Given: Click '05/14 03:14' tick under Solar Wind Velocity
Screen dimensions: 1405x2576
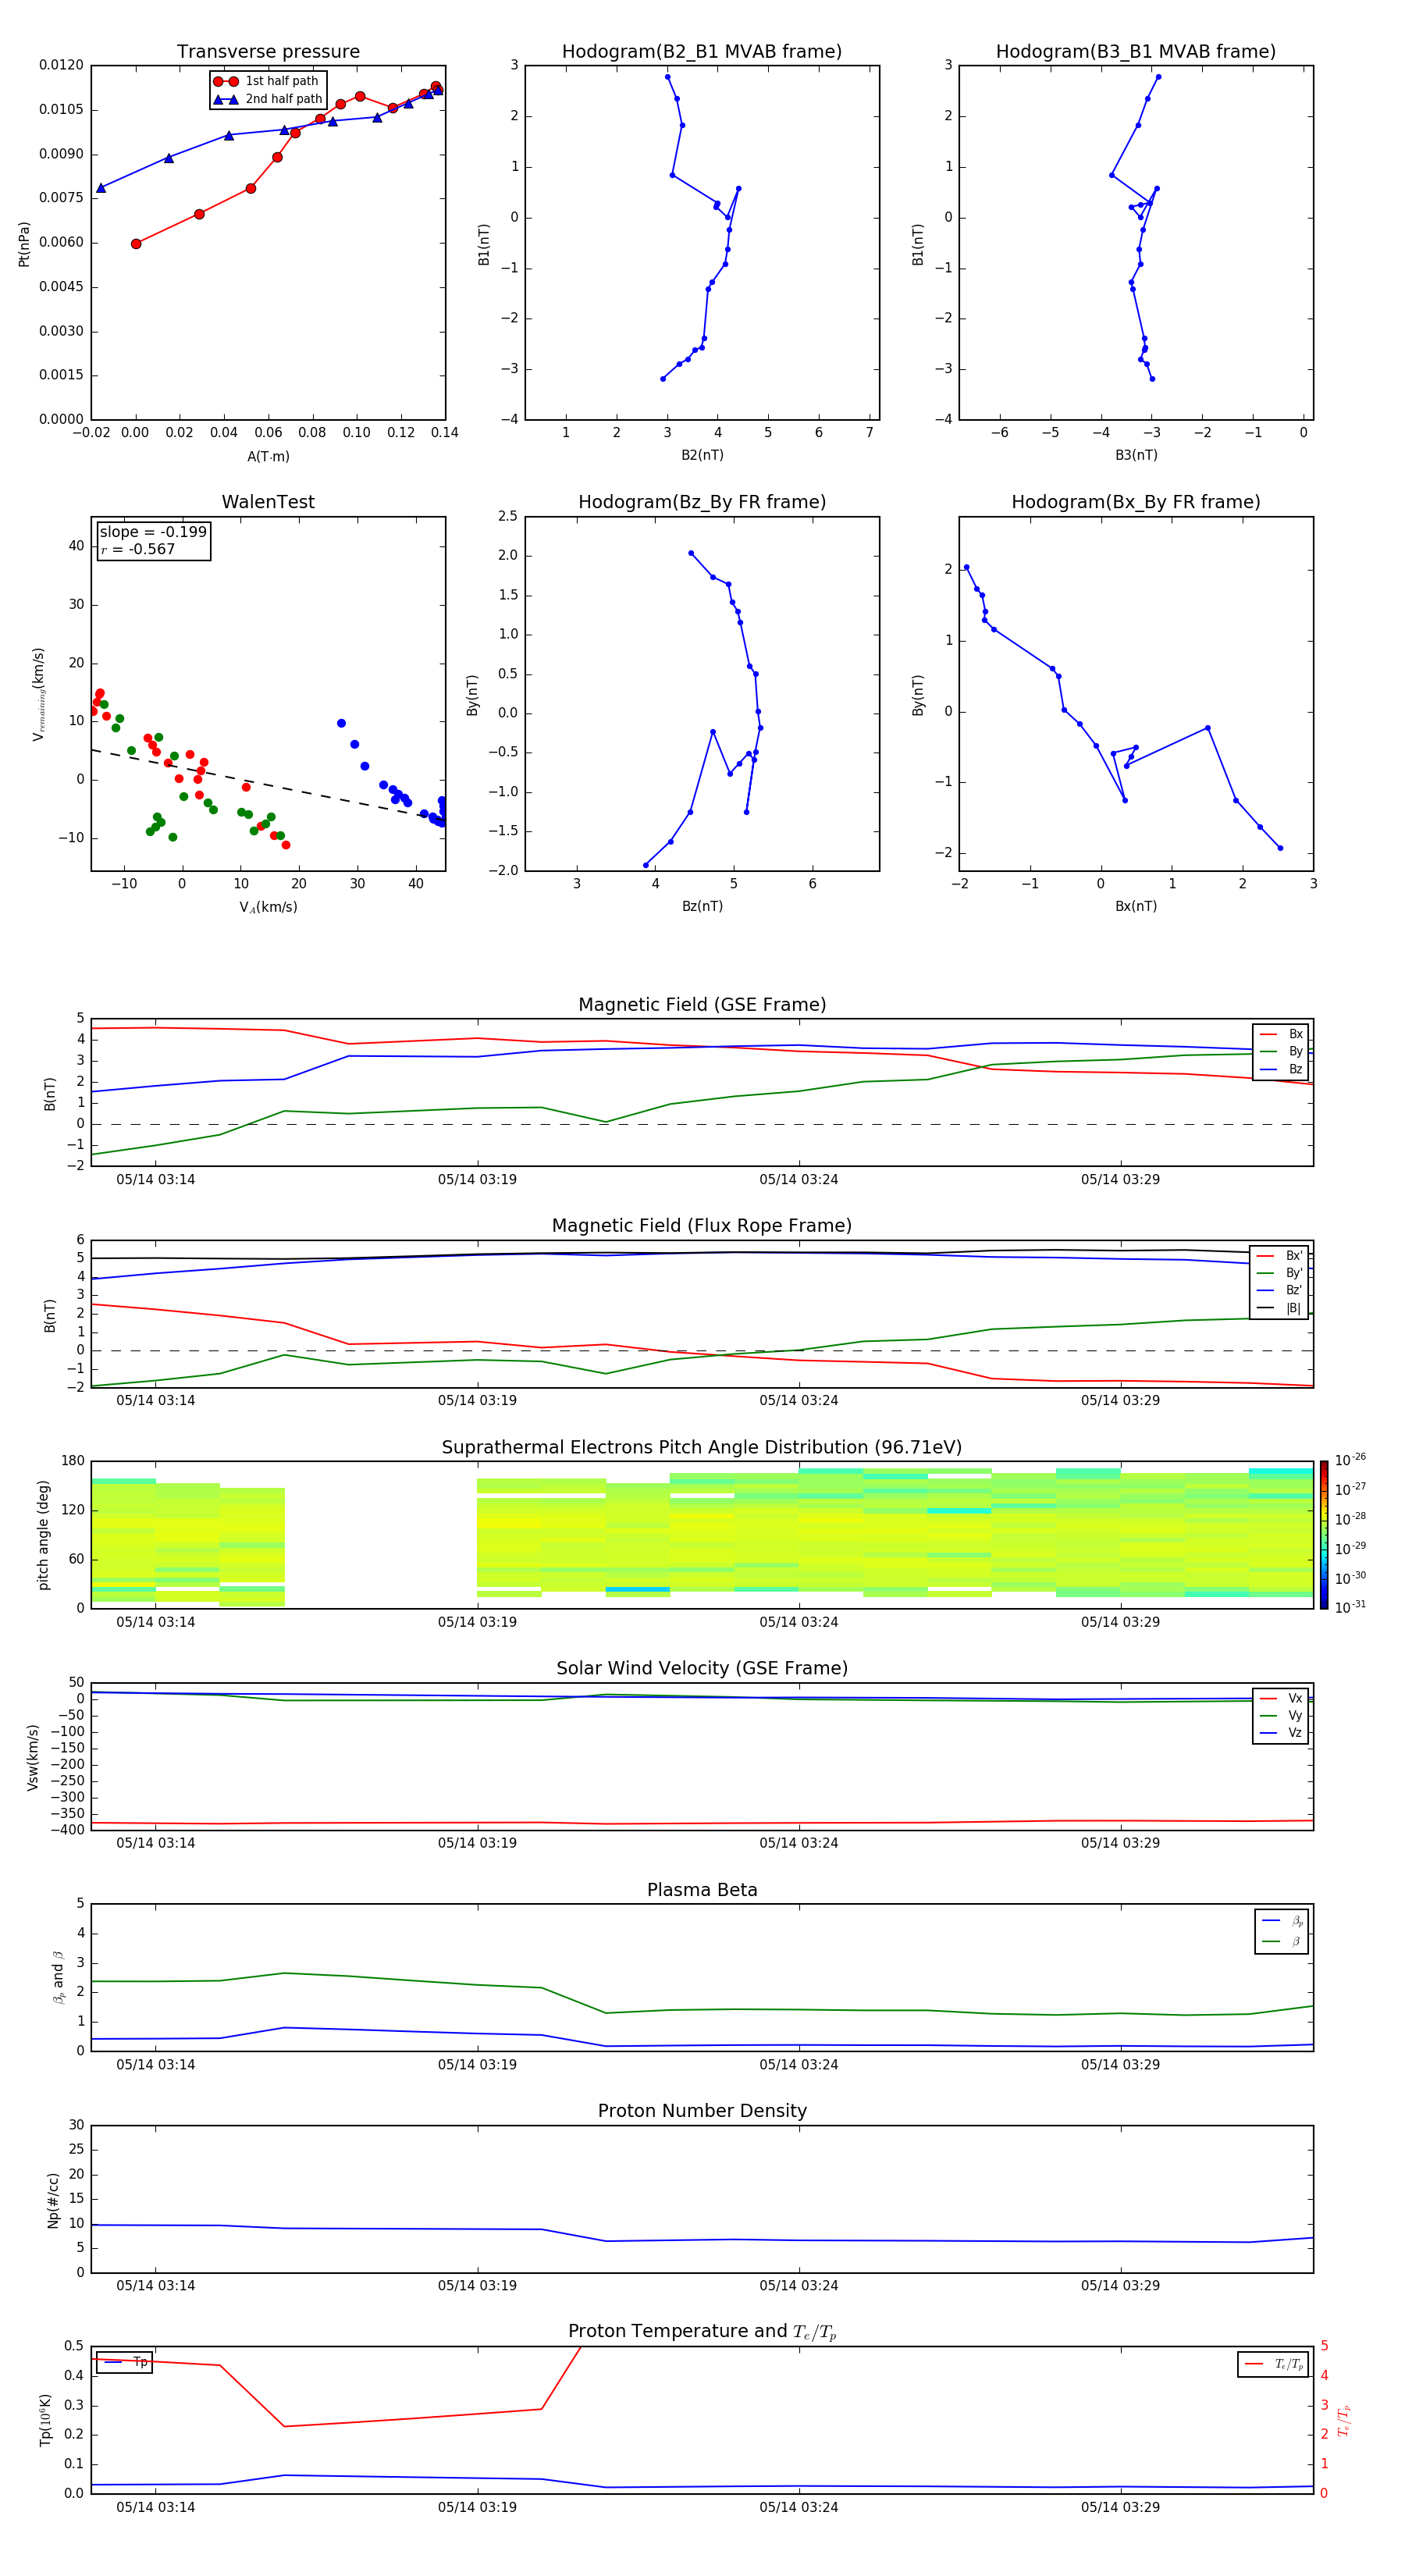Looking at the screenshot, I should pyautogui.click(x=155, y=1843).
